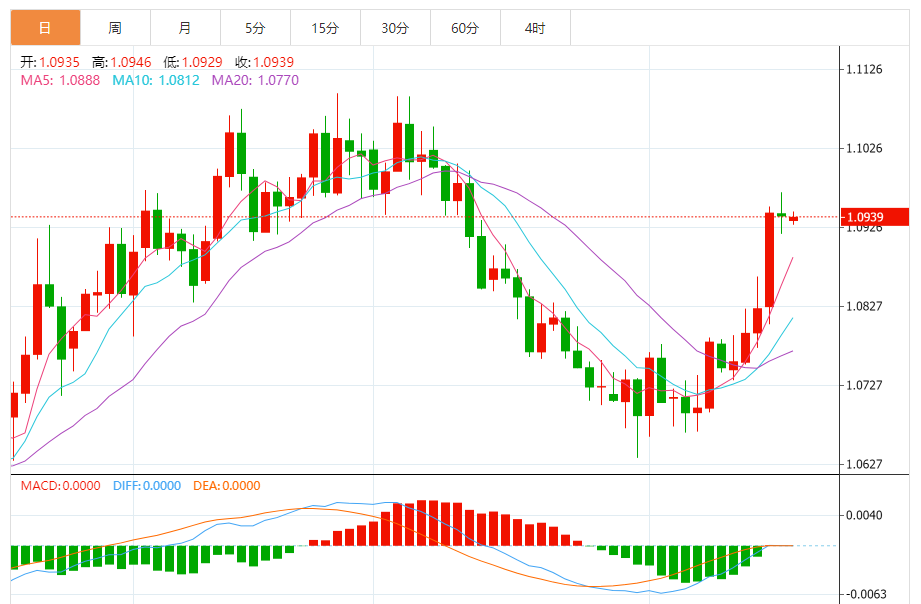Open the 60分 chart tab
Image resolution: width=921 pixels, height=604 pixels.
pyautogui.click(x=465, y=28)
